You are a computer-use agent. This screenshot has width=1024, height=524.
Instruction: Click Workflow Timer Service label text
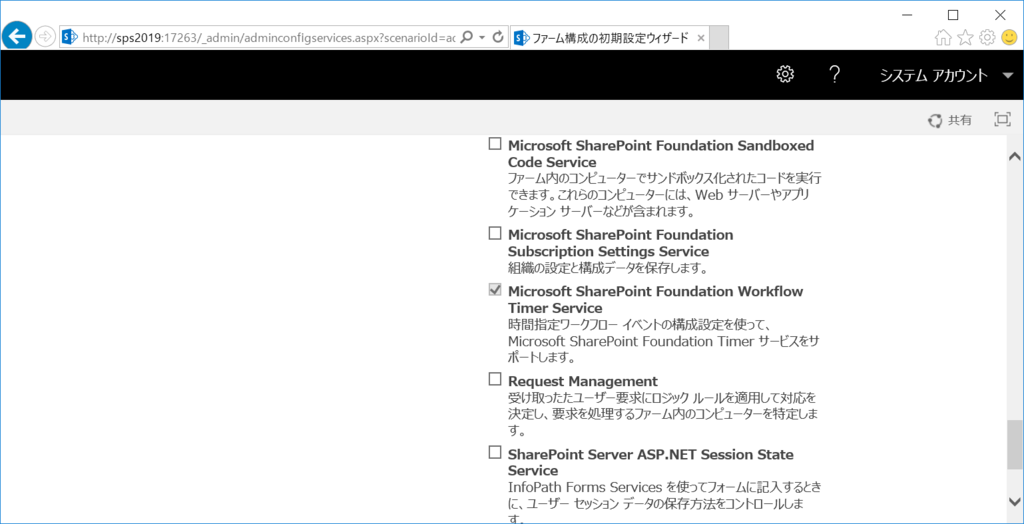pyautogui.click(x=655, y=299)
